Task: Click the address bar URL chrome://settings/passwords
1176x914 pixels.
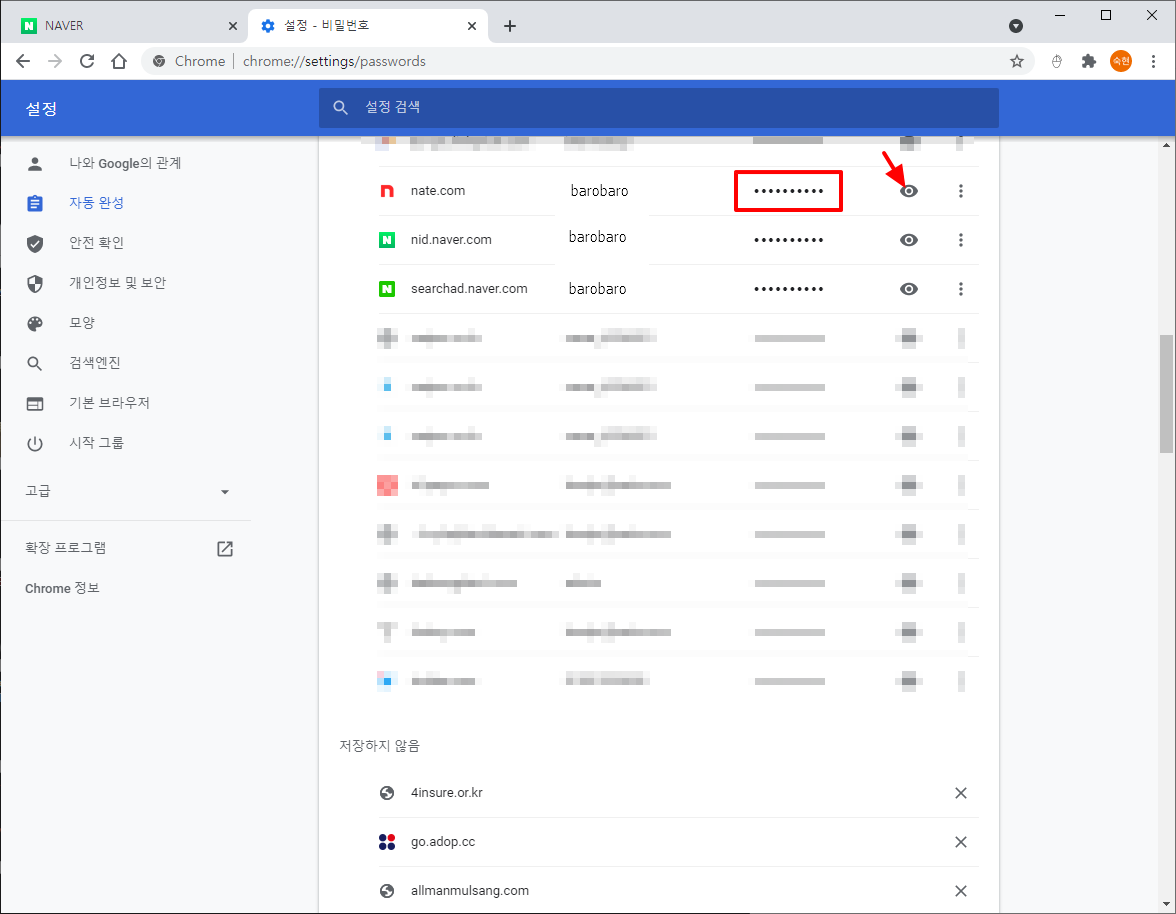Action: tap(334, 61)
